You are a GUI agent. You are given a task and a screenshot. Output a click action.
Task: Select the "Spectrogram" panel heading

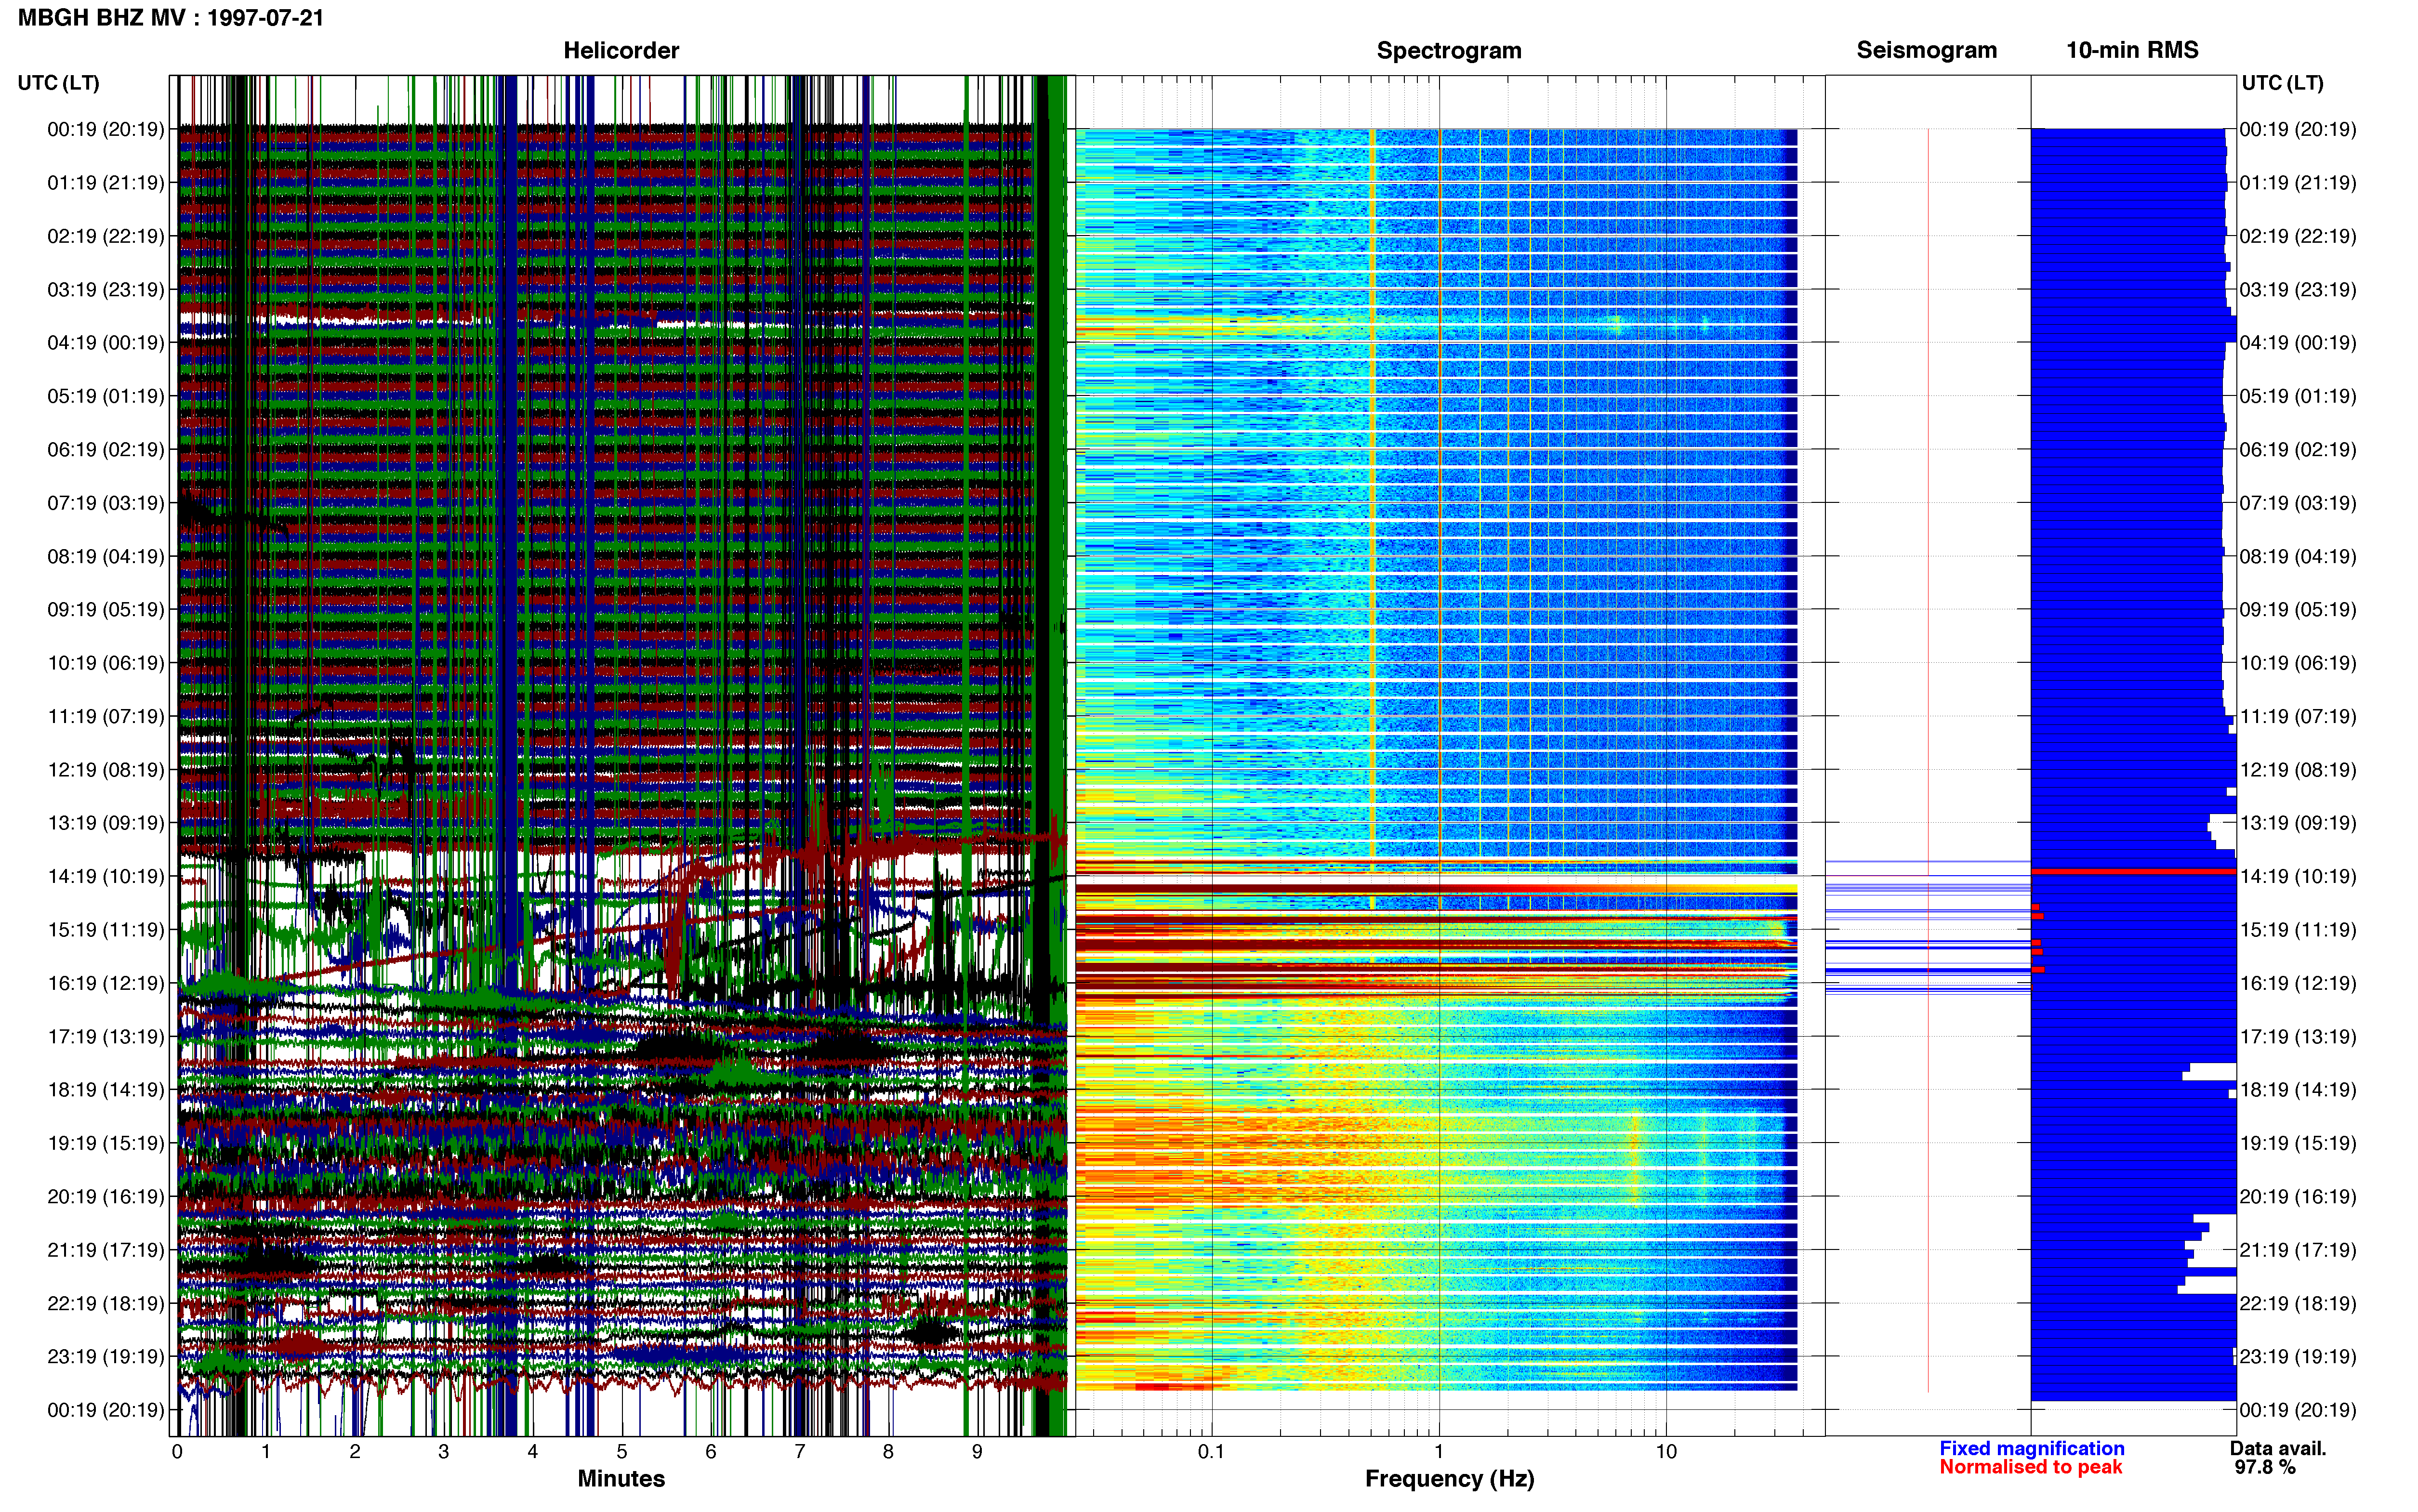(1449, 50)
